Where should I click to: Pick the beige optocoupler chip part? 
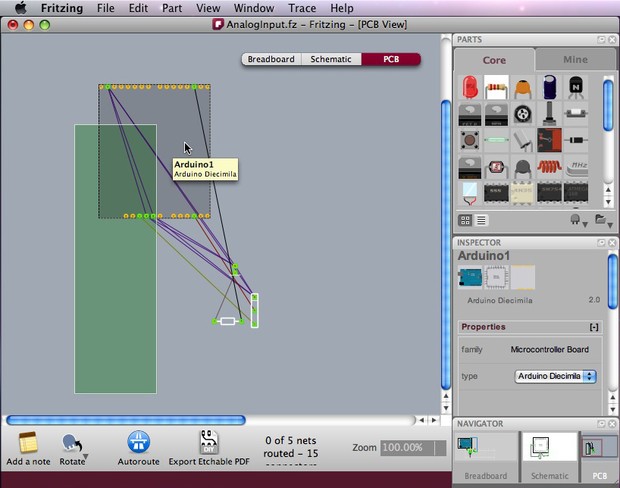[523, 193]
